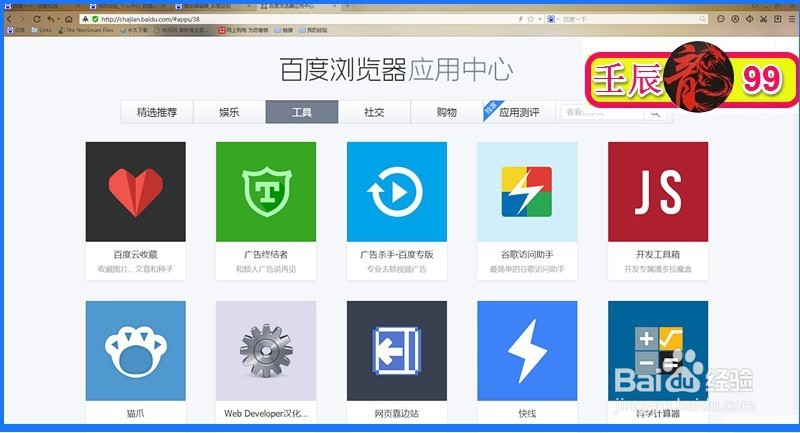Click the 谷歌访问助手 app title
The width and height of the screenshot is (800, 433).
point(527,254)
